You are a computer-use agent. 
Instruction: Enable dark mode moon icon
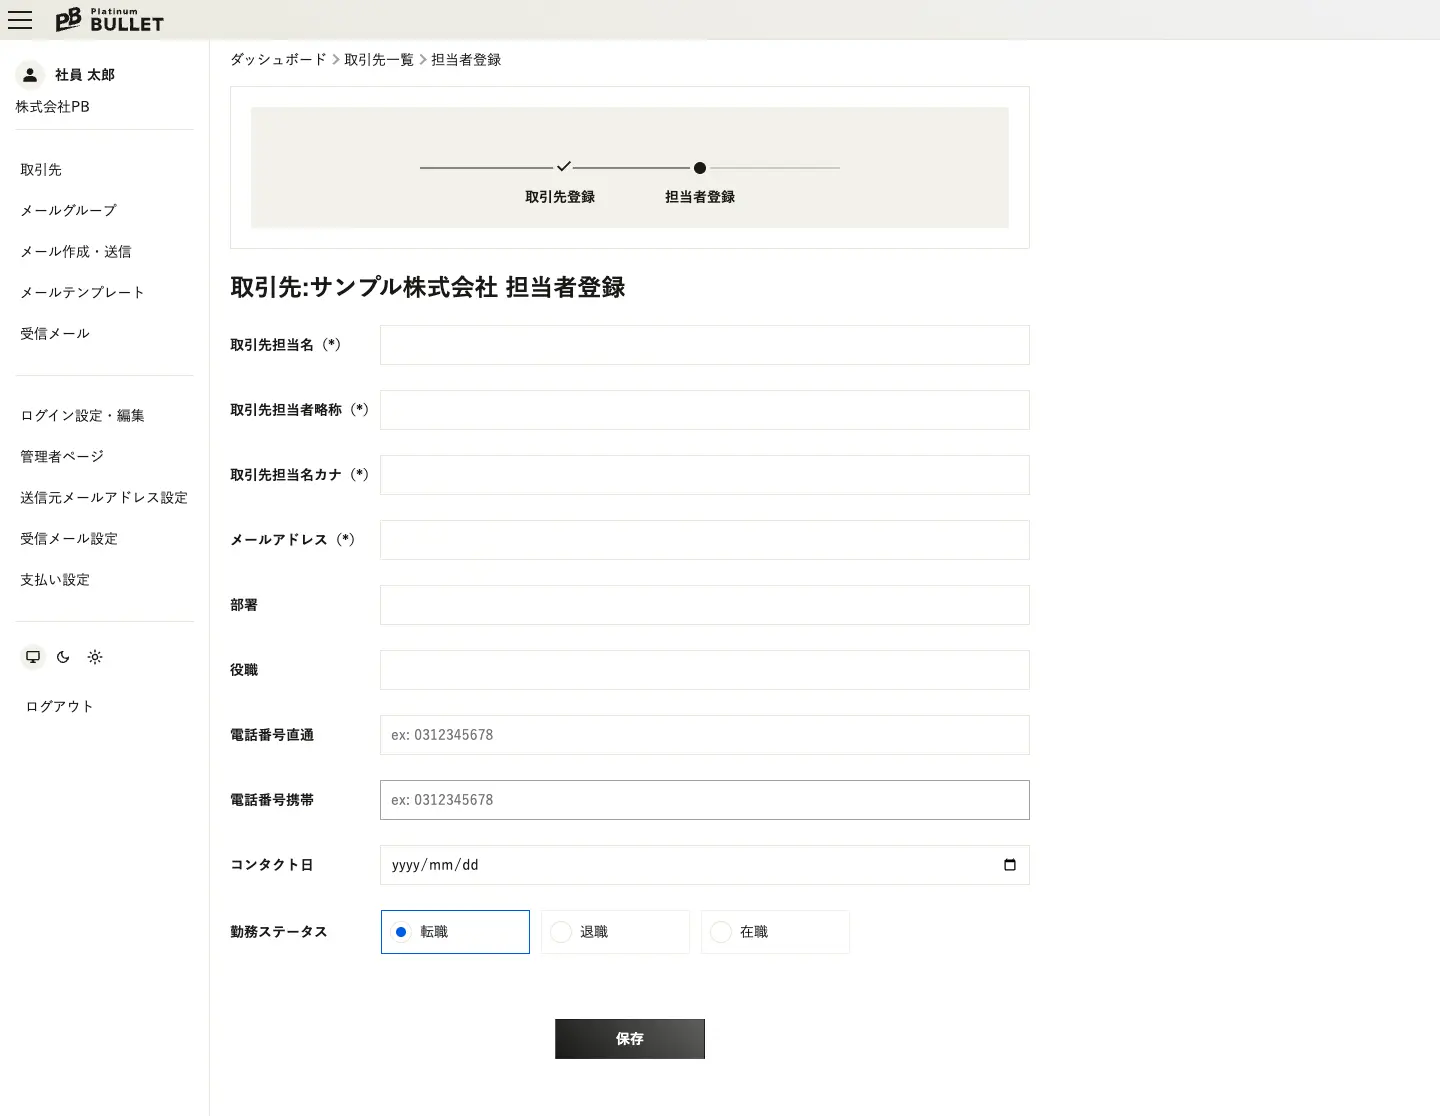click(x=63, y=657)
